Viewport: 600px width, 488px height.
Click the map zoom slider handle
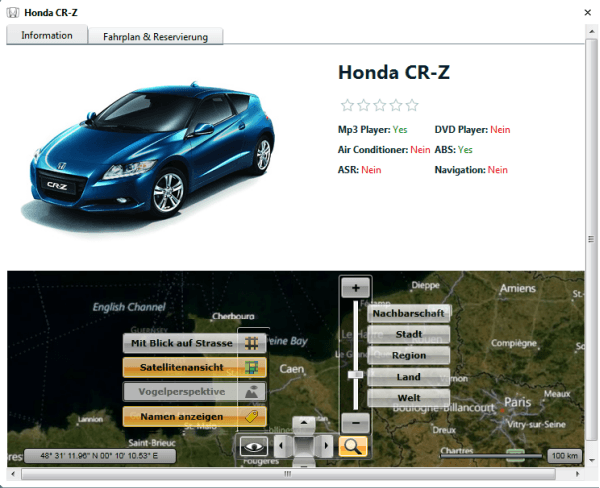coord(355,375)
